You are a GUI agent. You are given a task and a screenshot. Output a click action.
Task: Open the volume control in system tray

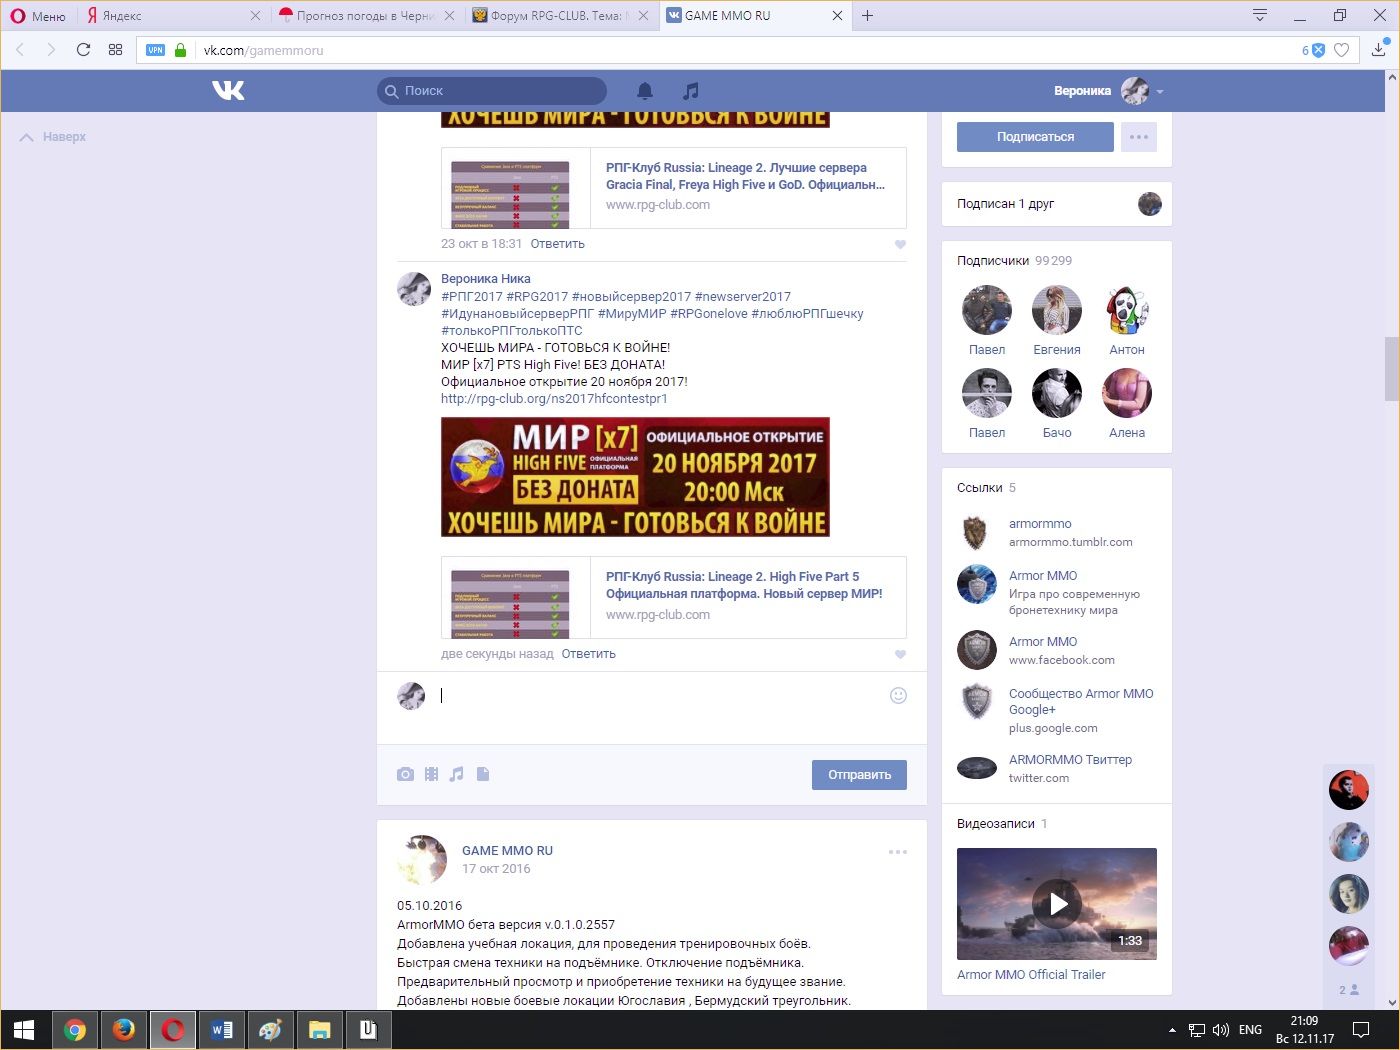pos(1221,1030)
